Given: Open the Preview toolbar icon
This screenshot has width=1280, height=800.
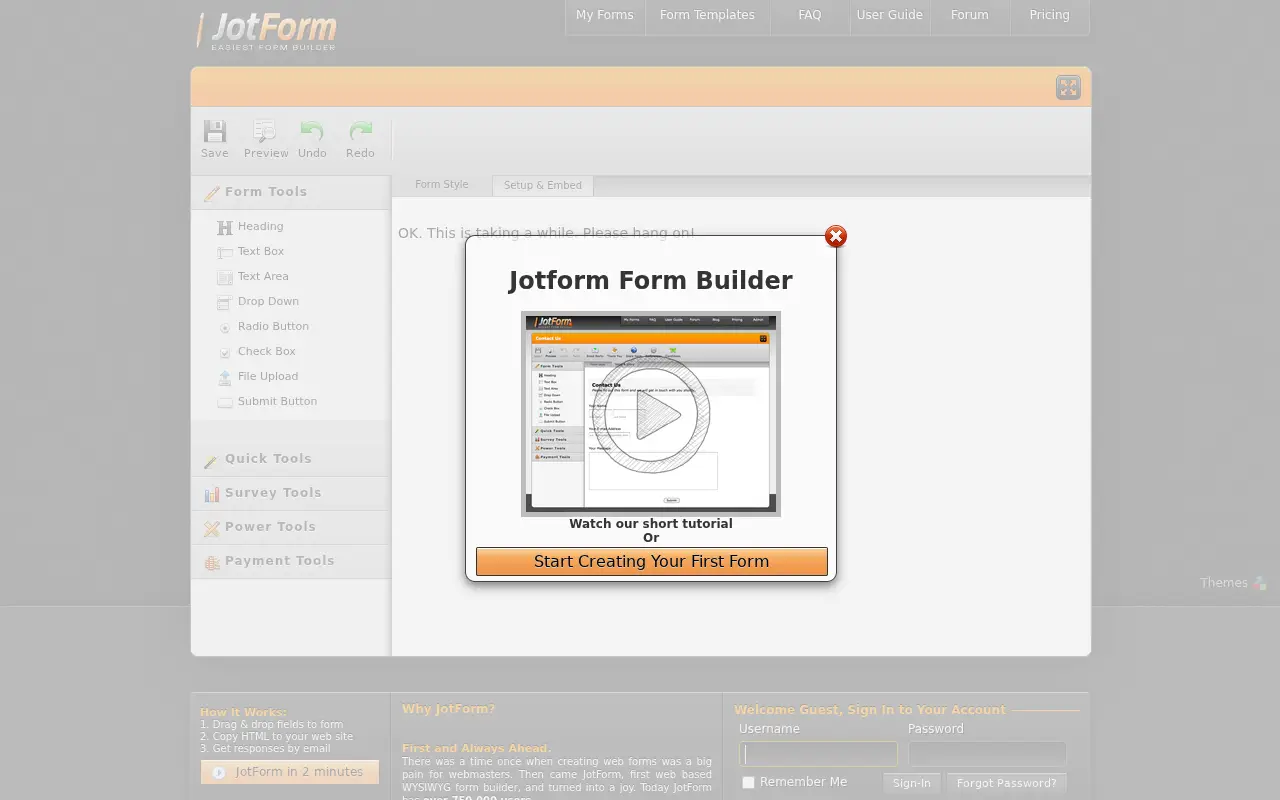Looking at the screenshot, I should coord(265,132).
